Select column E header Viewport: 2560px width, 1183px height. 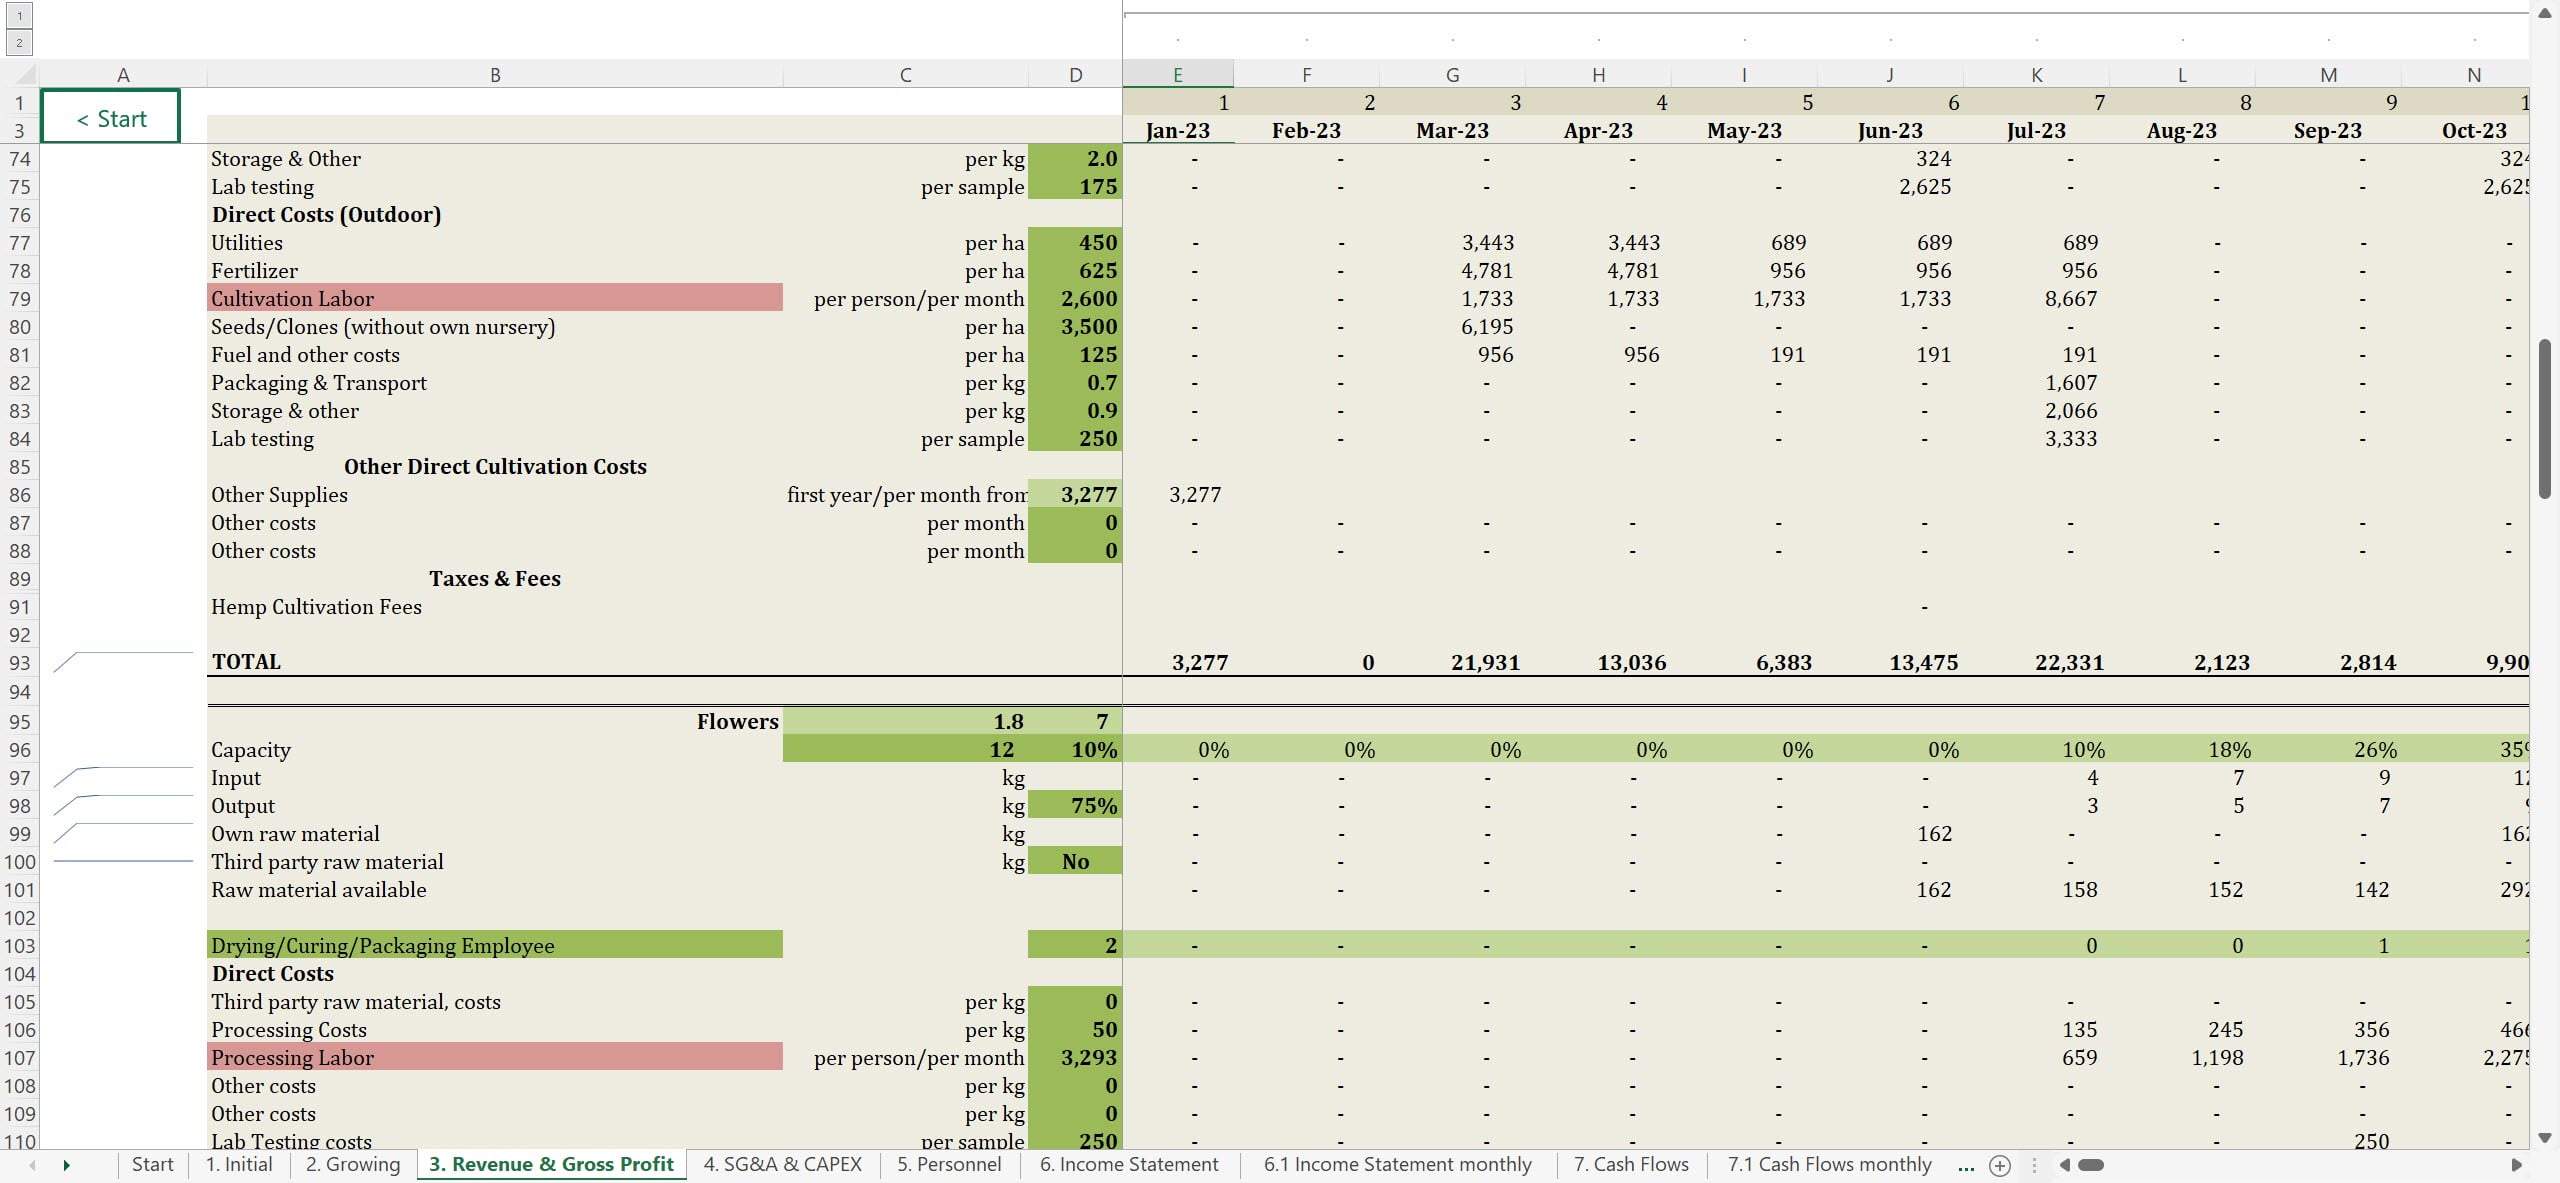tap(1177, 75)
